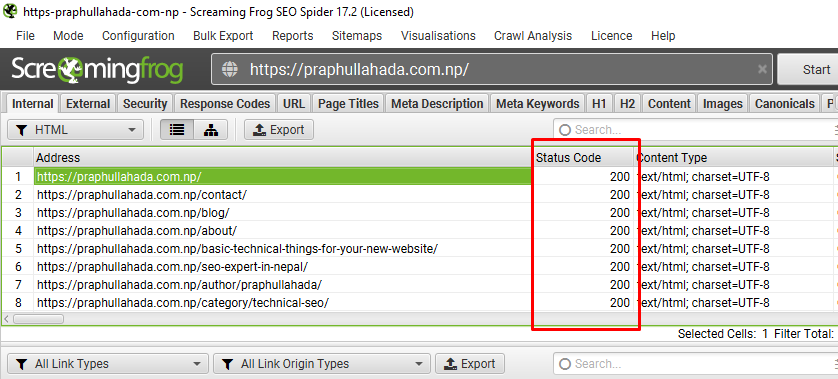Click the 200 status code in row 2
Viewport: 838px width, 379px height.
click(583, 195)
